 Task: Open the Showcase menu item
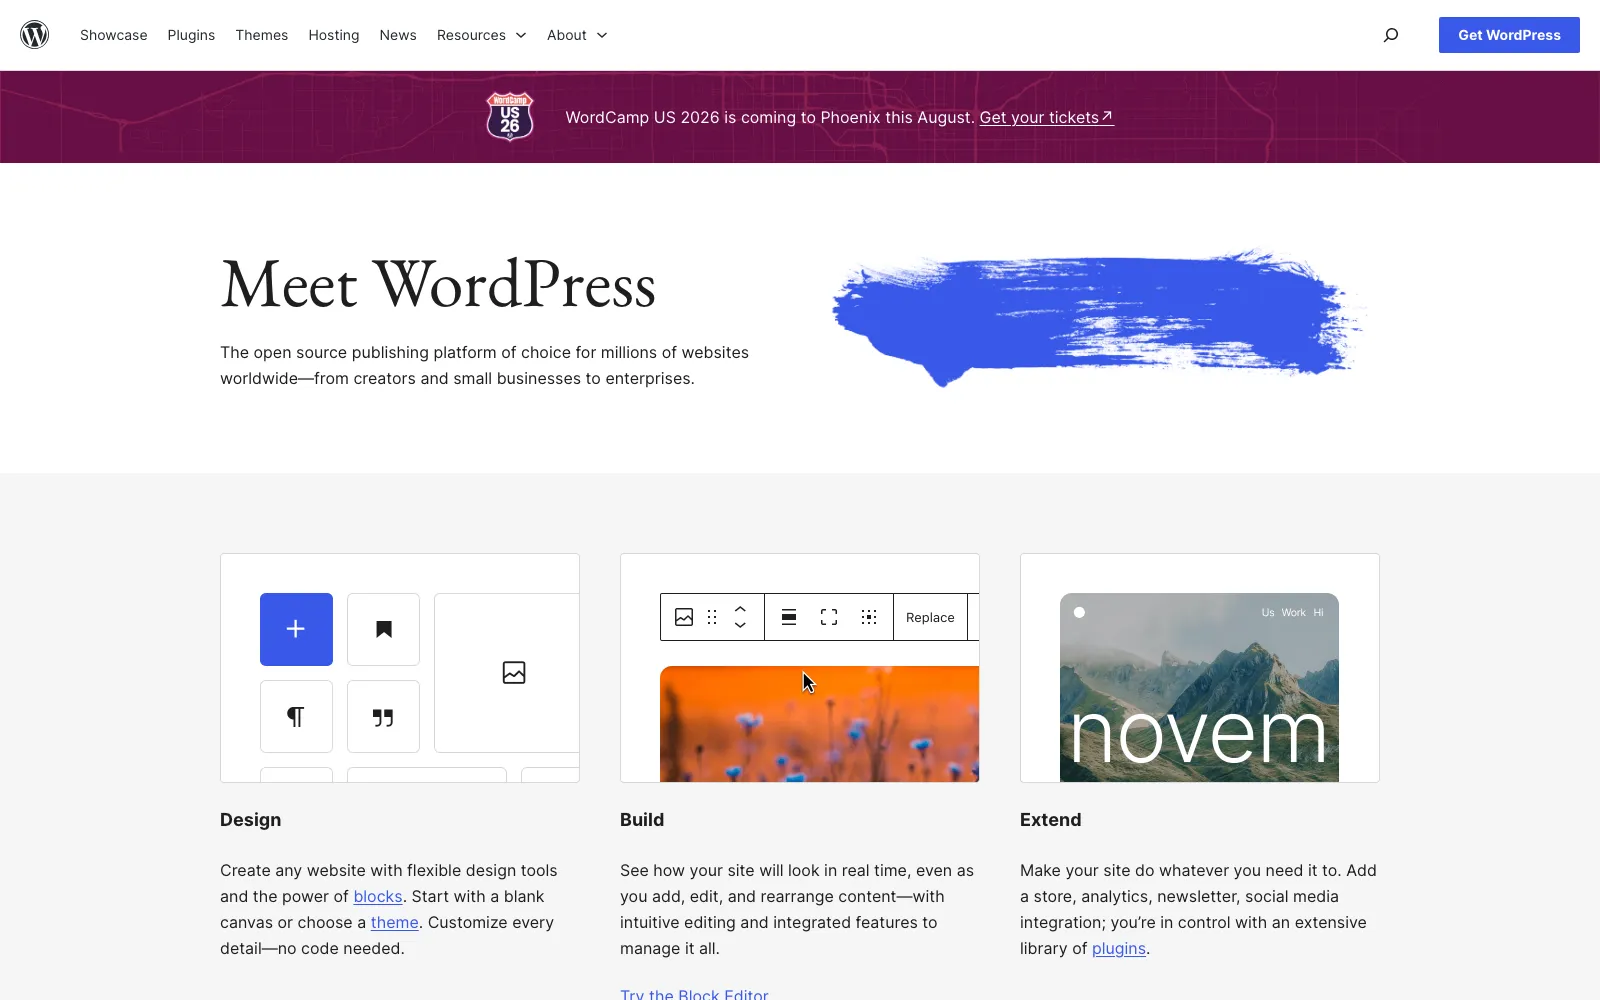point(114,35)
